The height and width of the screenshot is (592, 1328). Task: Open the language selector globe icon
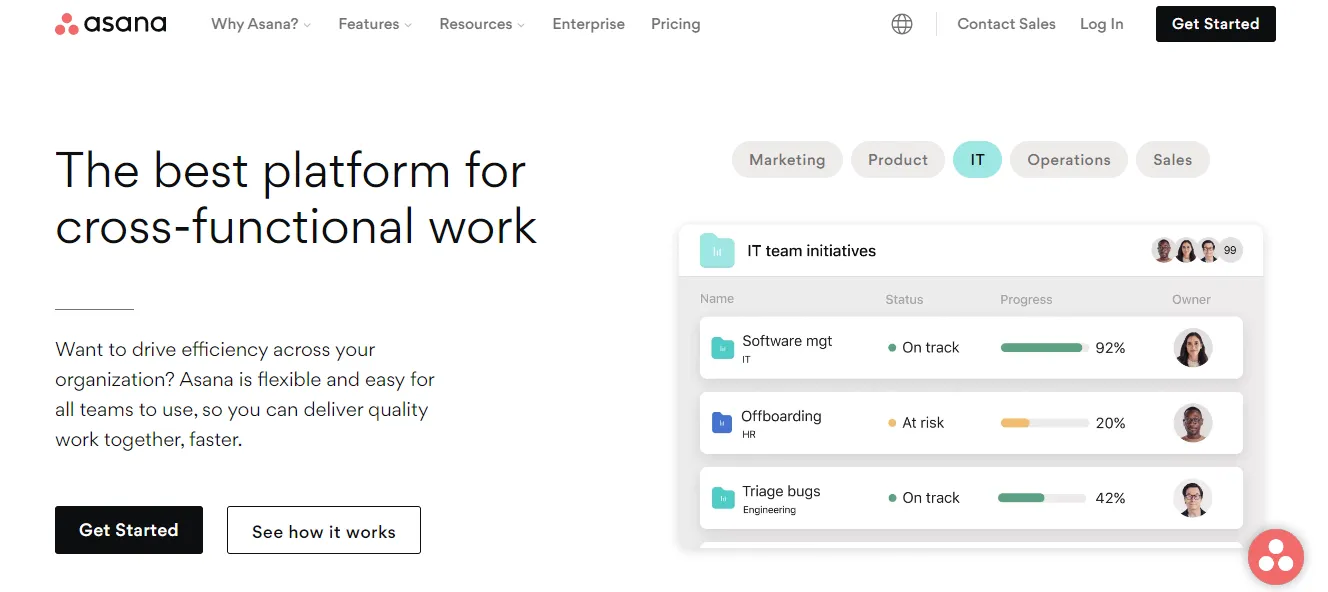tap(902, 24)
